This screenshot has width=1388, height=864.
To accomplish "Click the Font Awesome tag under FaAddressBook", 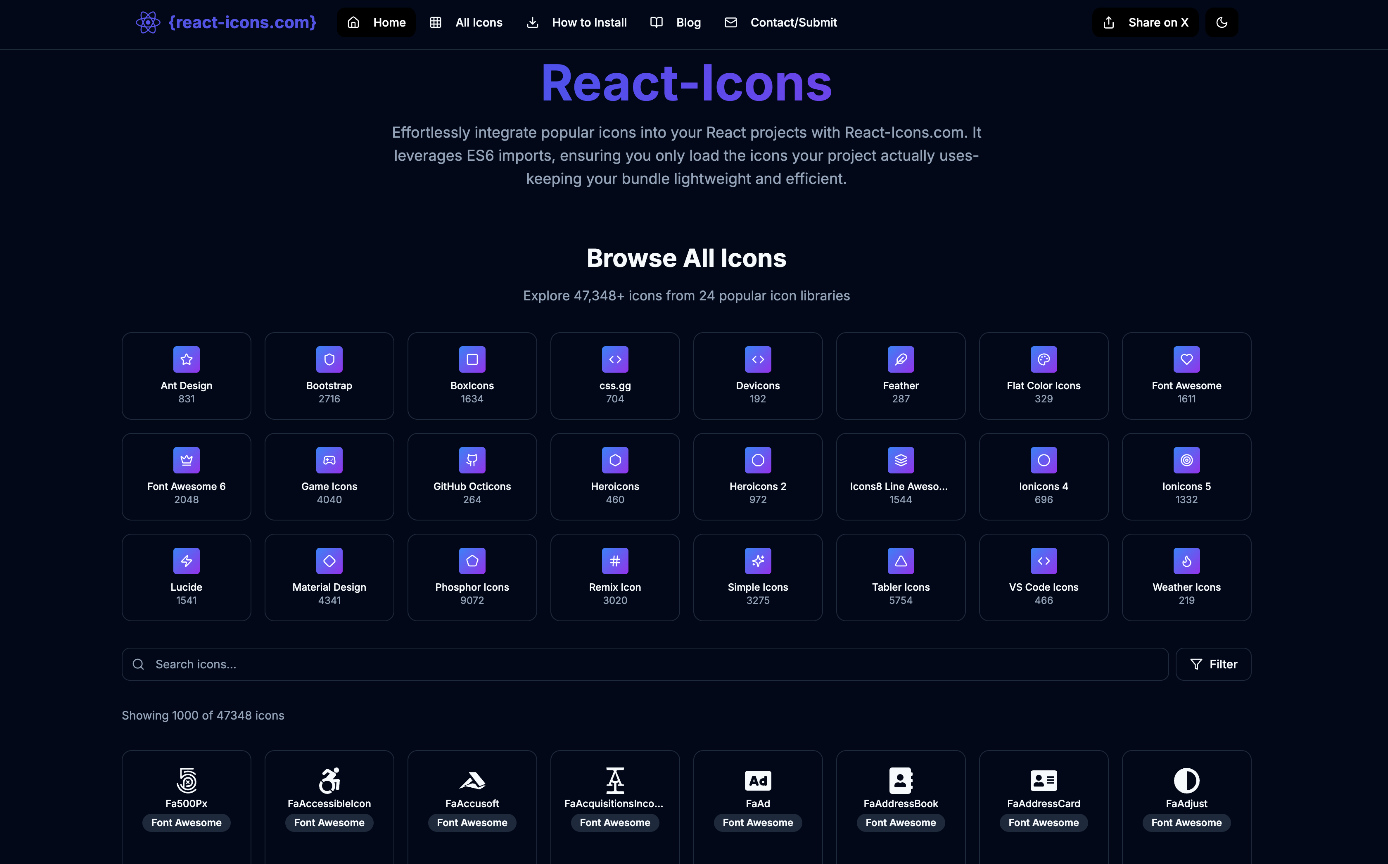I will 901,823.
